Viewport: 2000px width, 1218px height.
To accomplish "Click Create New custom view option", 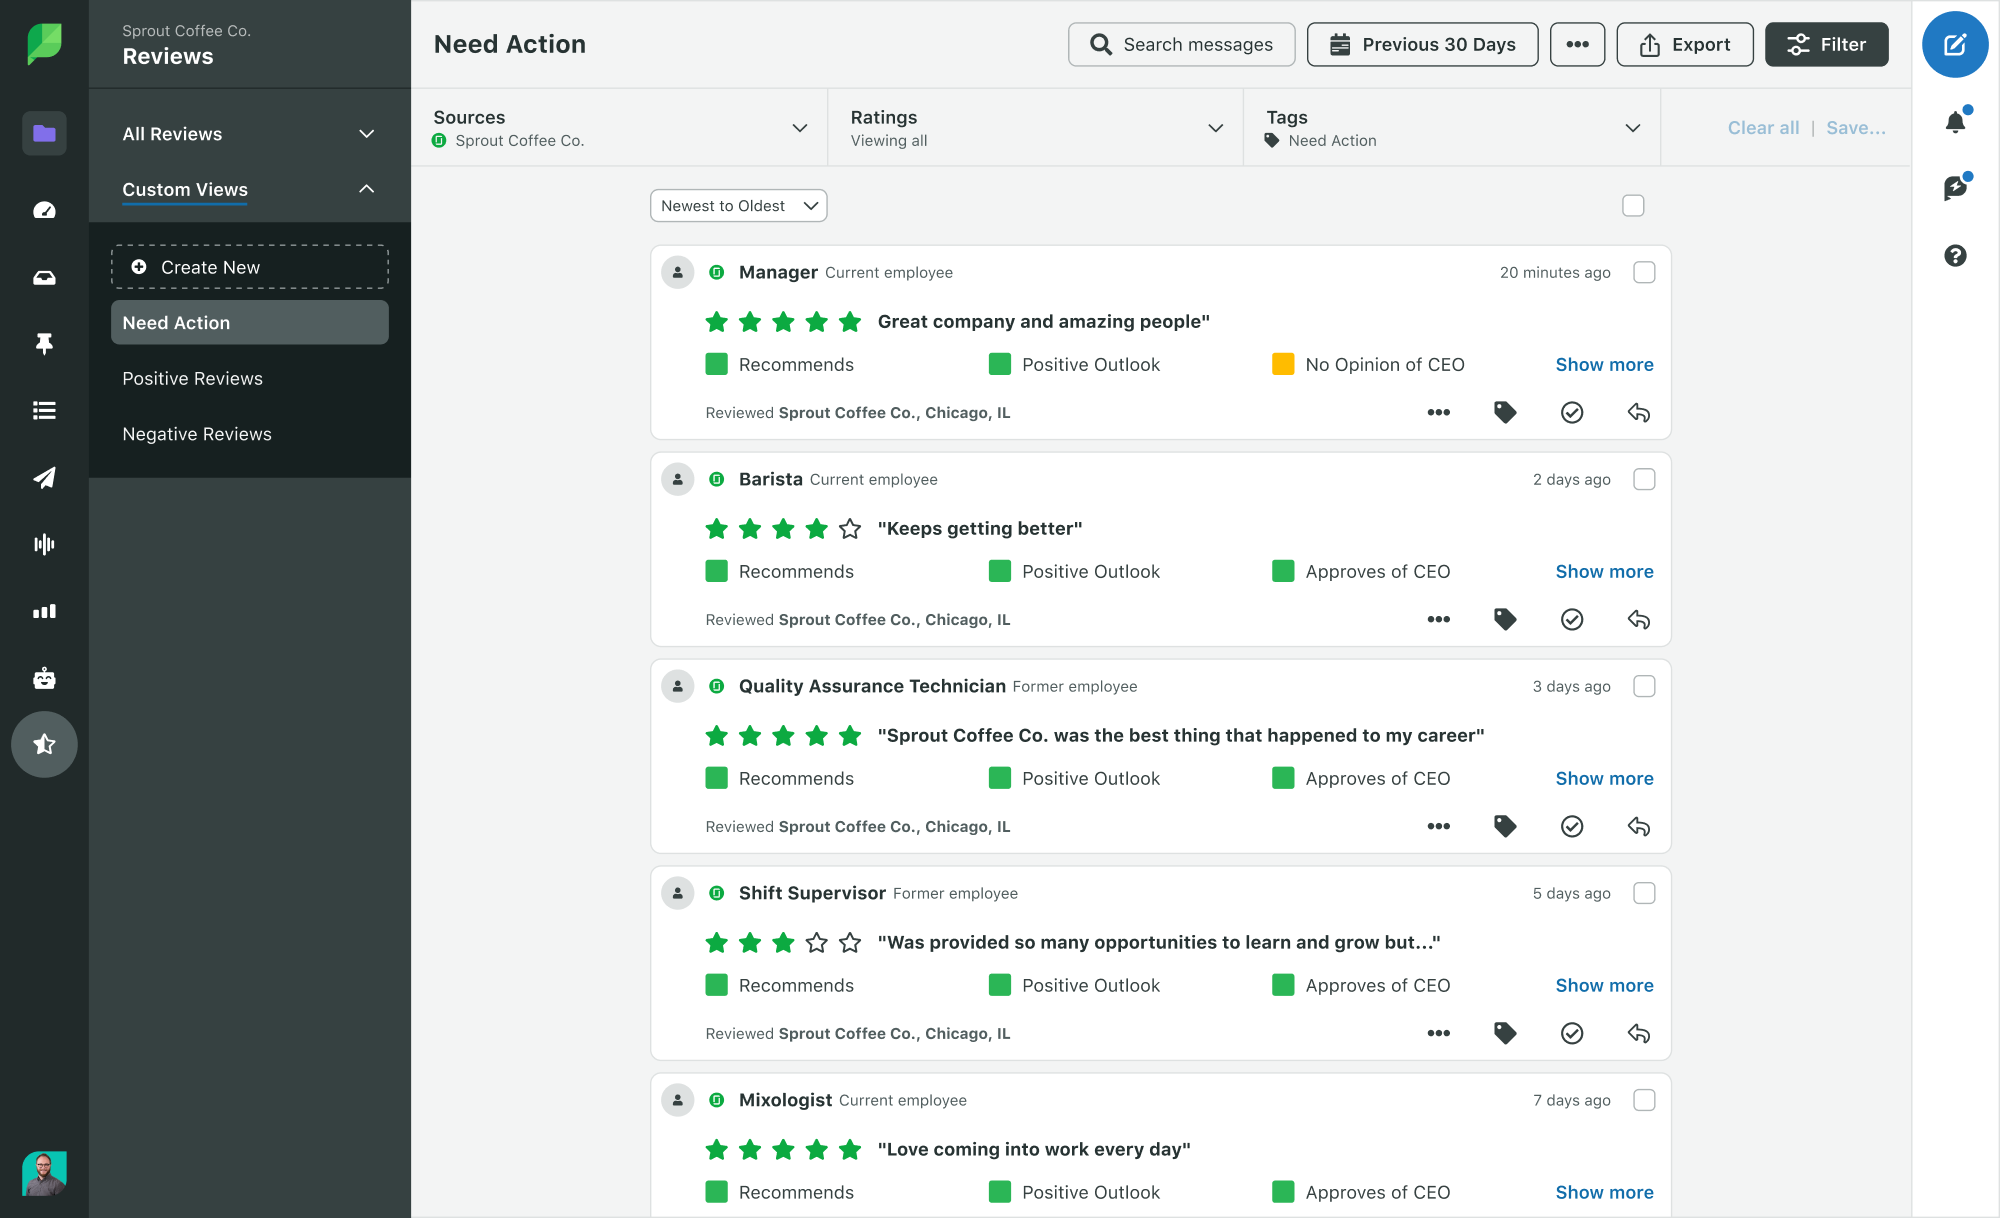I will point(250,267).
